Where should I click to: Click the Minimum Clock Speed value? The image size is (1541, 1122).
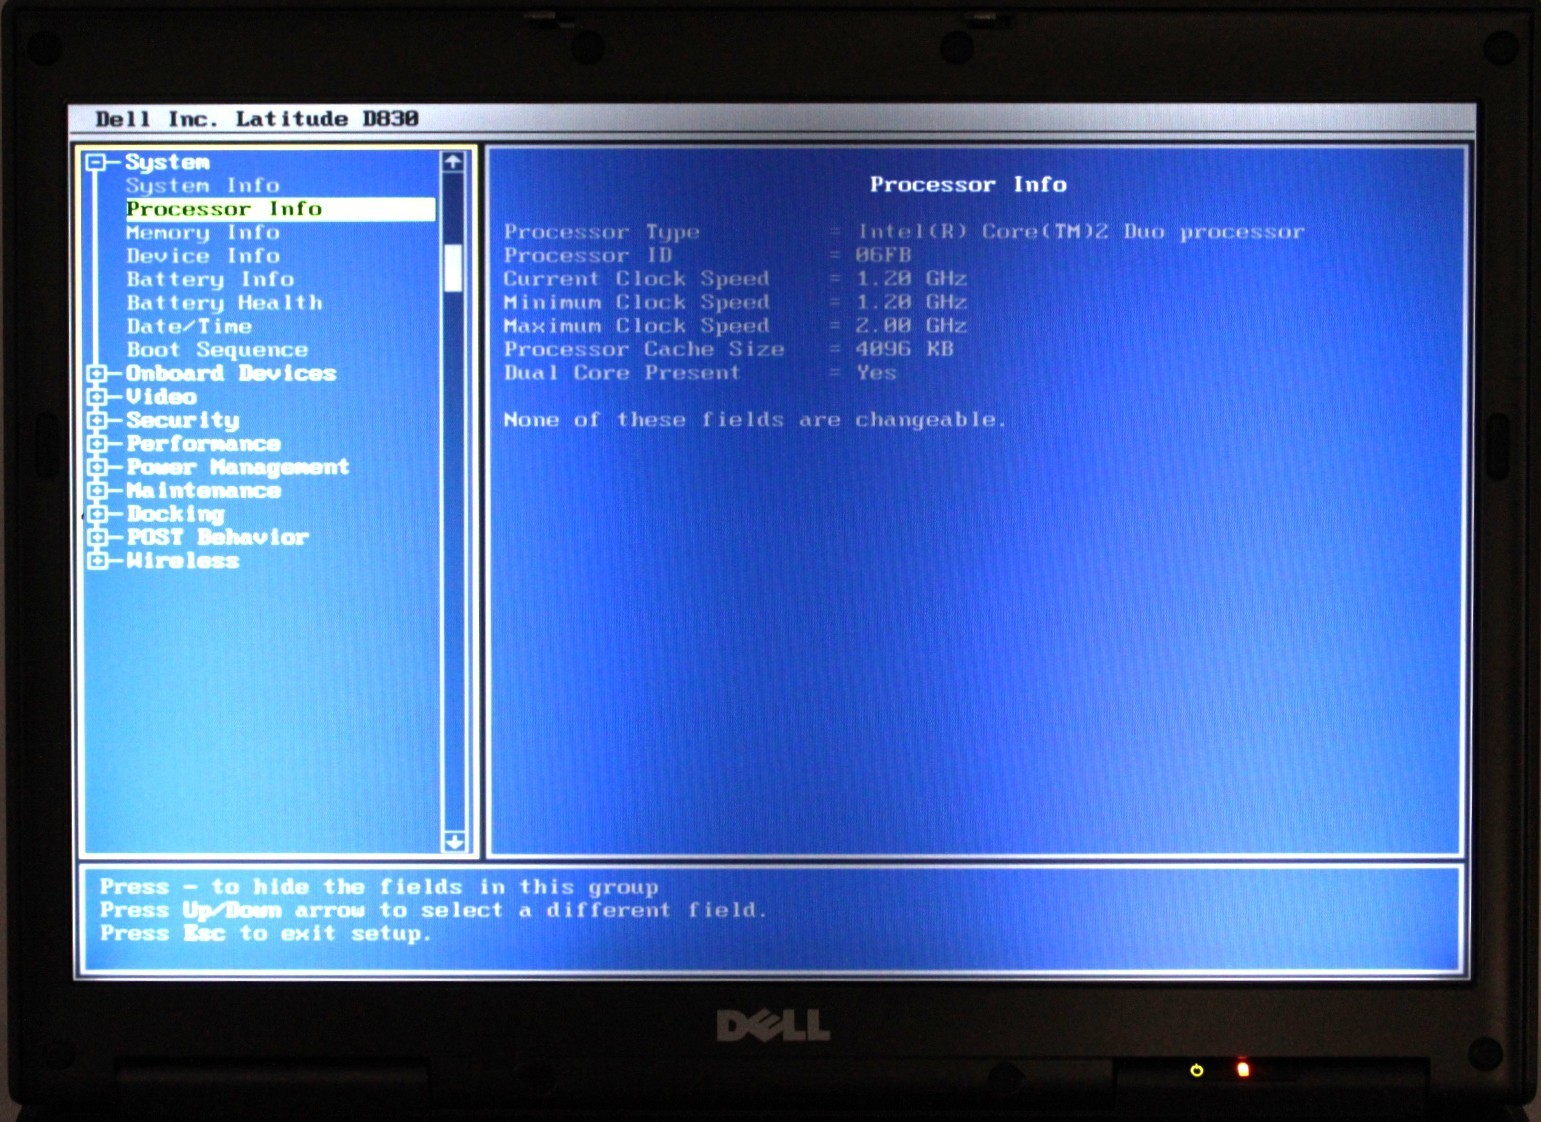point(911,302)
